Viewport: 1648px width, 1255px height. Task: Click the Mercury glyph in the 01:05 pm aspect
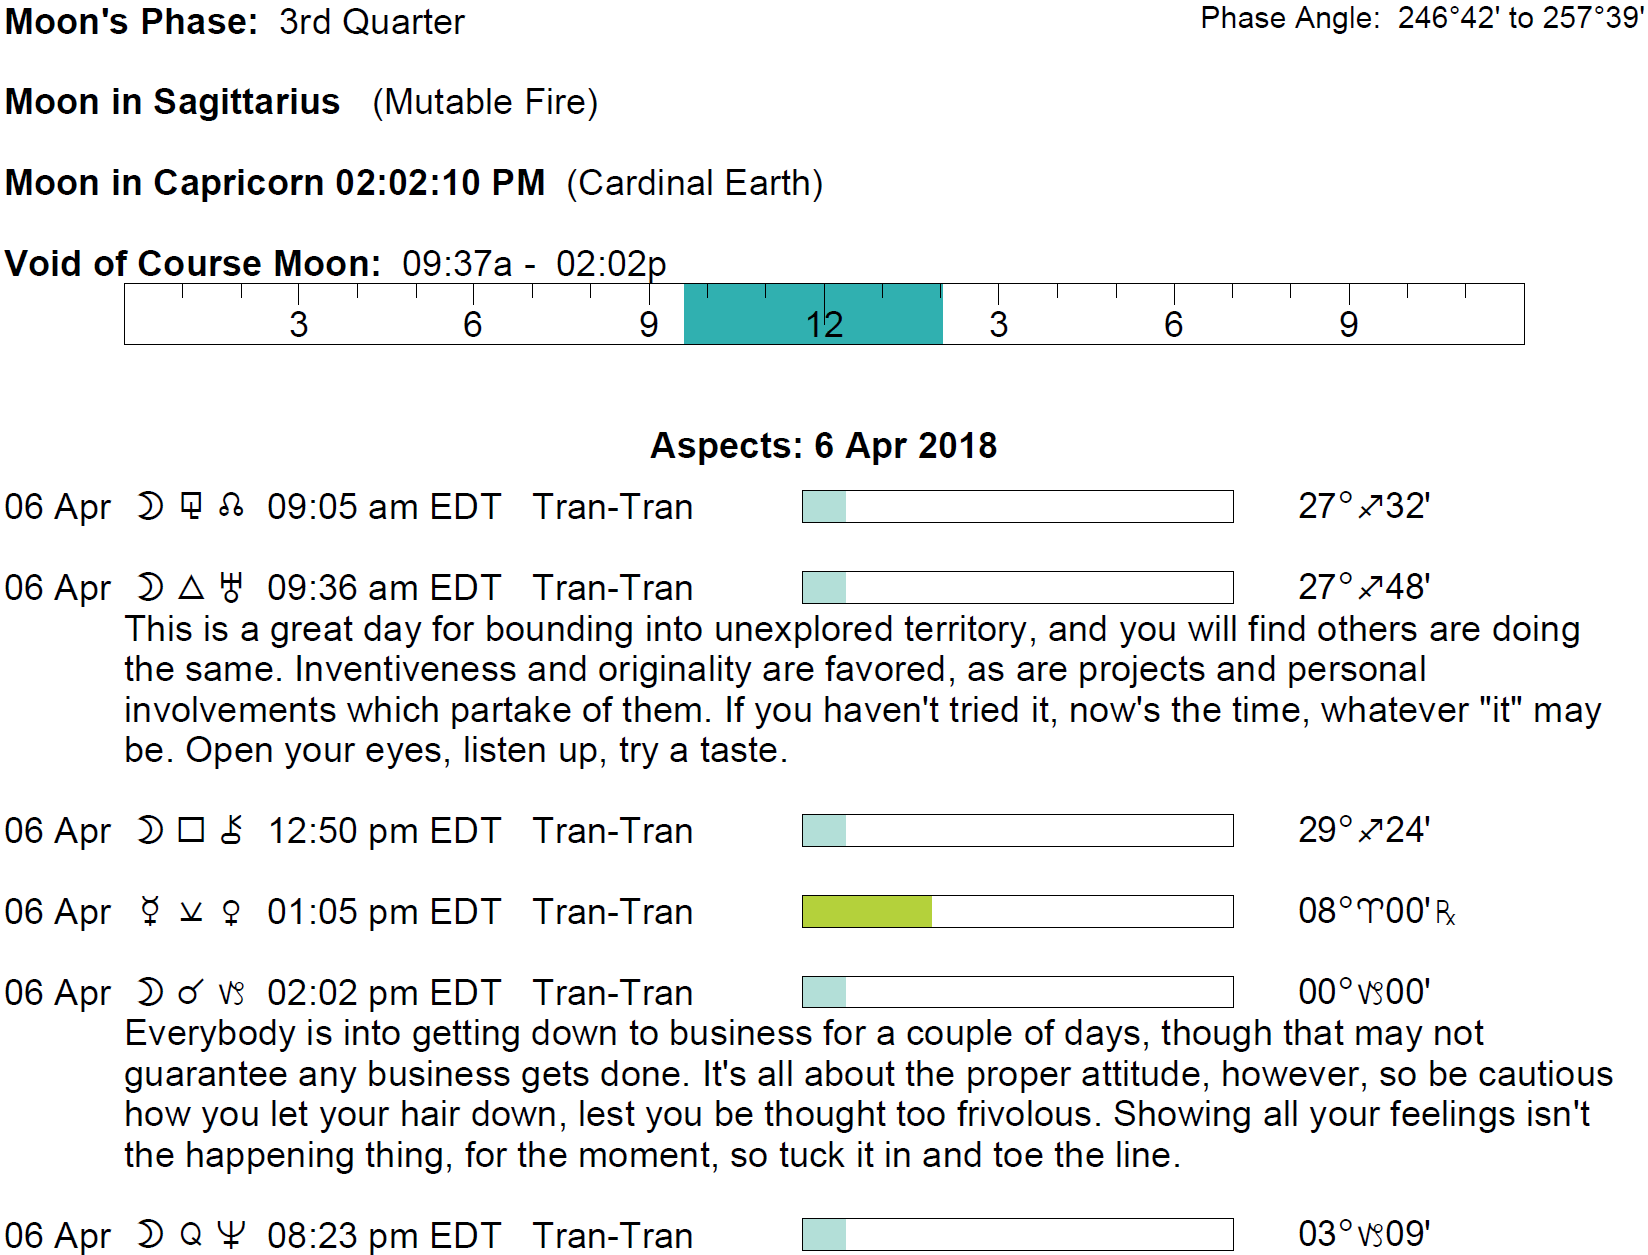click(150, 912)
